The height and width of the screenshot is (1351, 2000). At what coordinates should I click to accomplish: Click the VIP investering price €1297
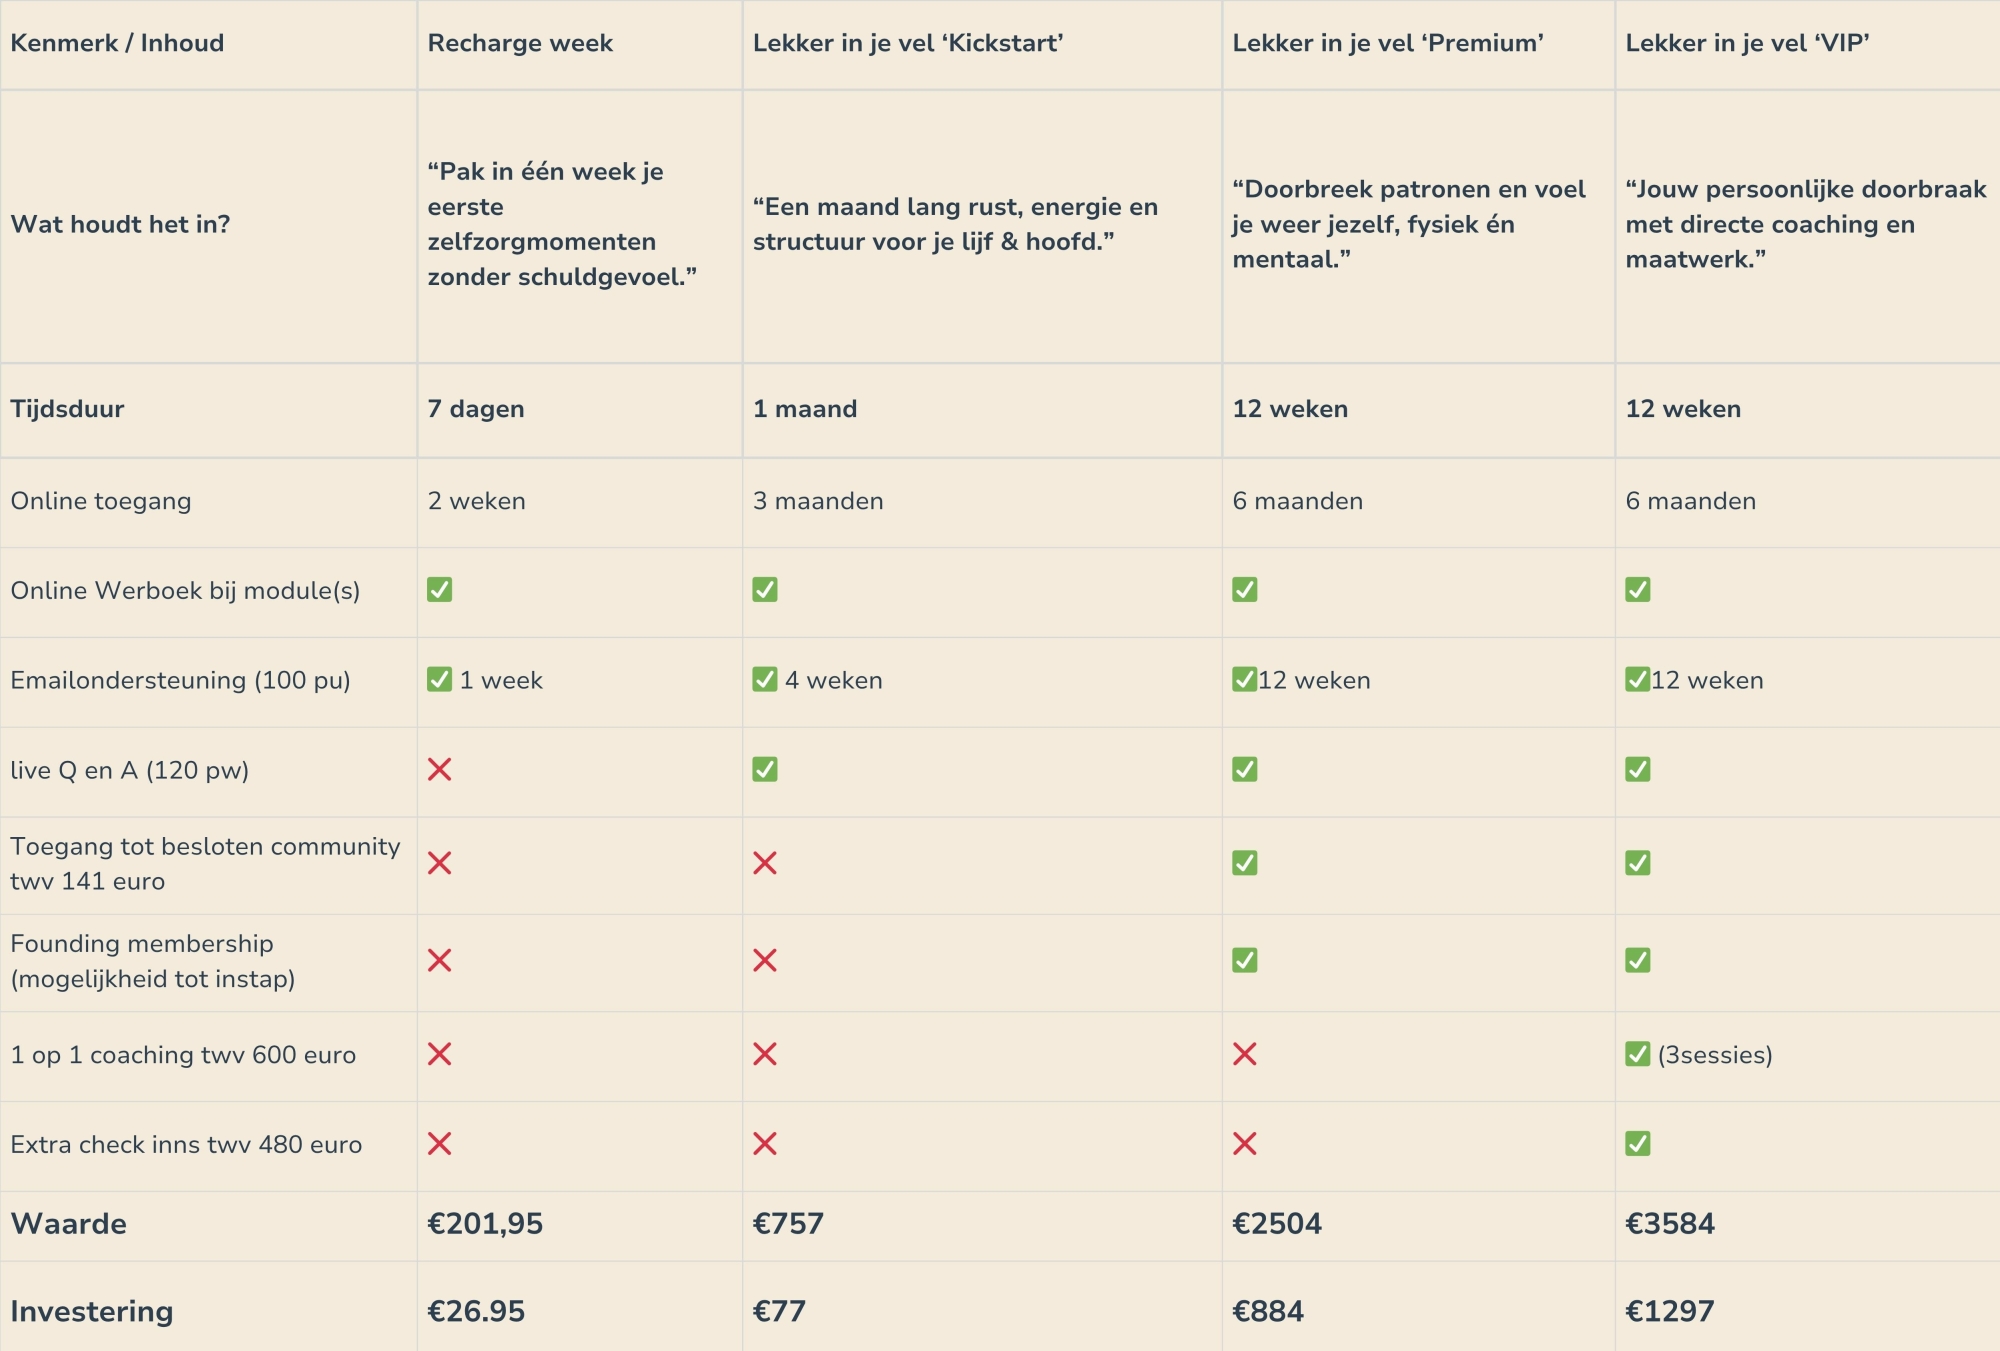coord(1669,1311)
